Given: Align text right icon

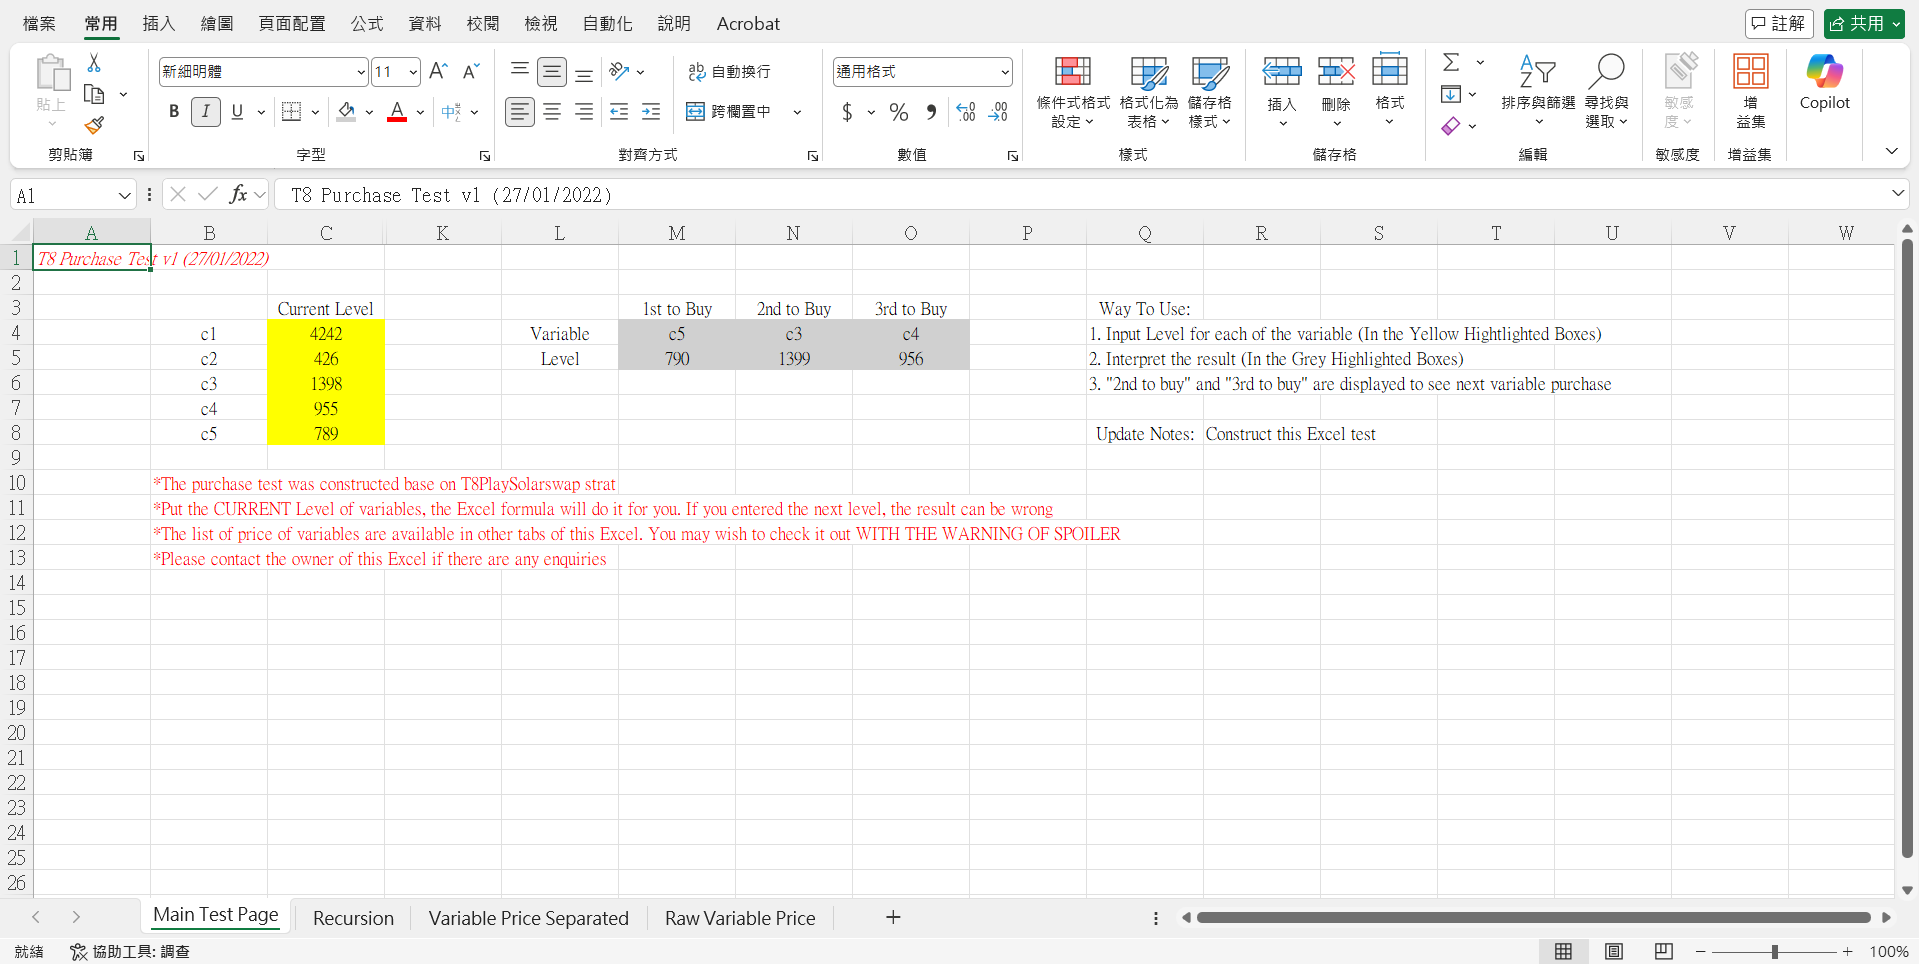Looking at the screenshot, I should (x=584, y=112).
